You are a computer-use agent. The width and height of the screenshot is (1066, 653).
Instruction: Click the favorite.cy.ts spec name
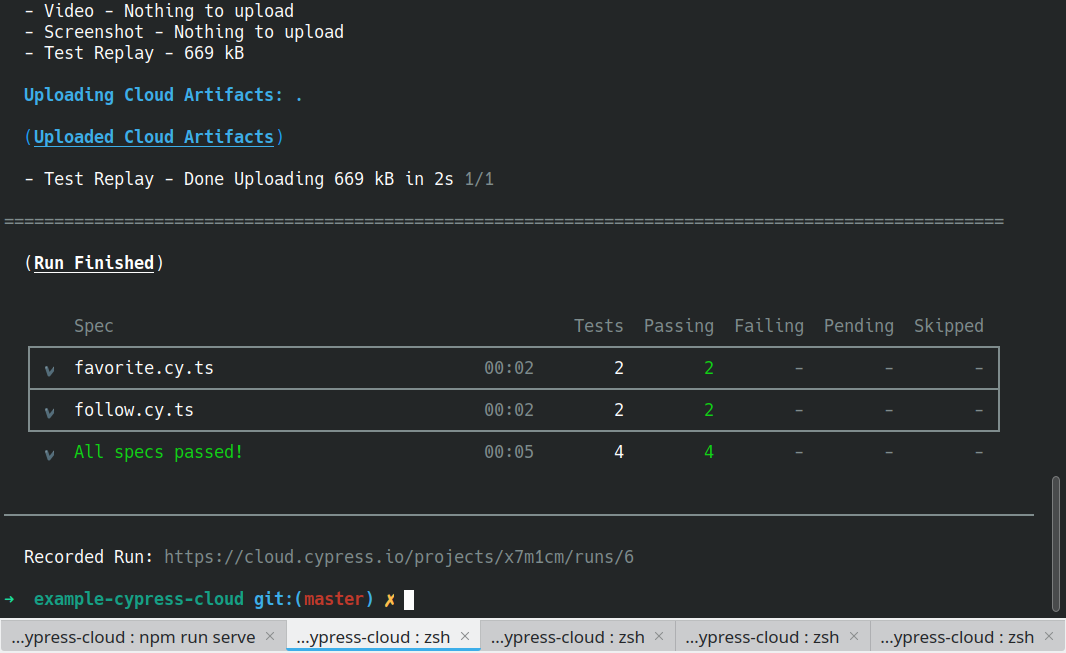(144, 368)
